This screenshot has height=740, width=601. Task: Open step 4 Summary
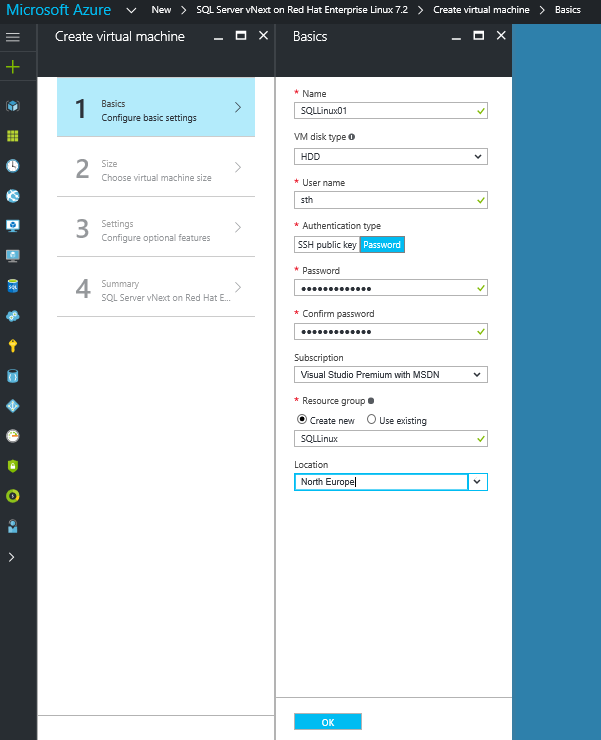(156, 287)
